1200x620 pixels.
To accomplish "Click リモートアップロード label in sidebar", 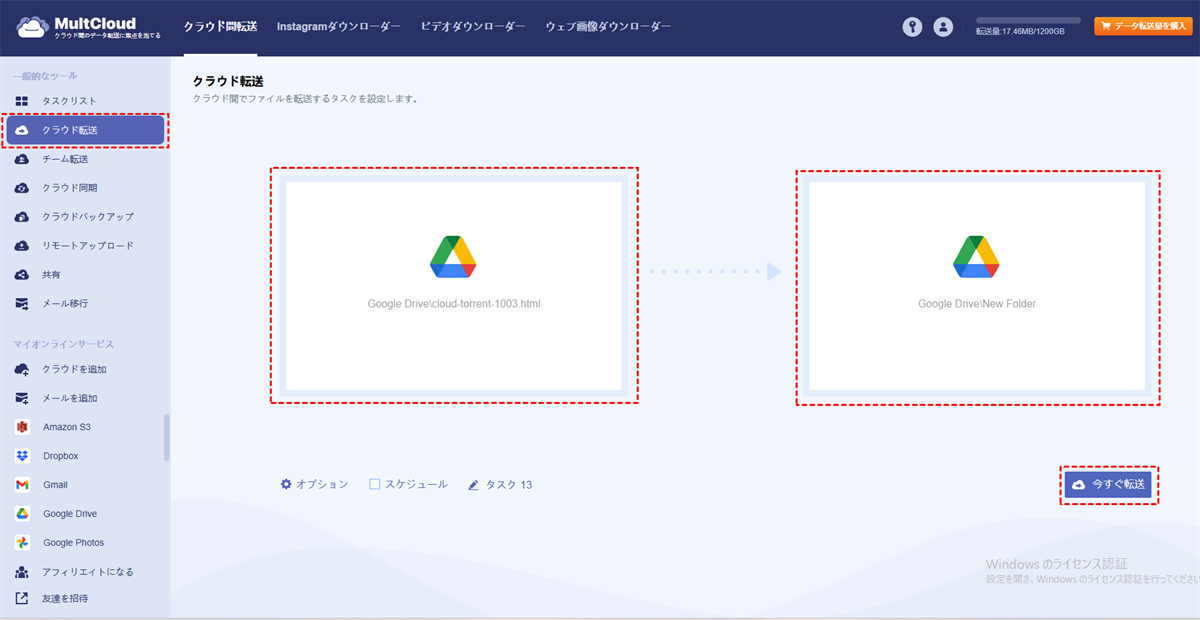I will tap(88, 246).
